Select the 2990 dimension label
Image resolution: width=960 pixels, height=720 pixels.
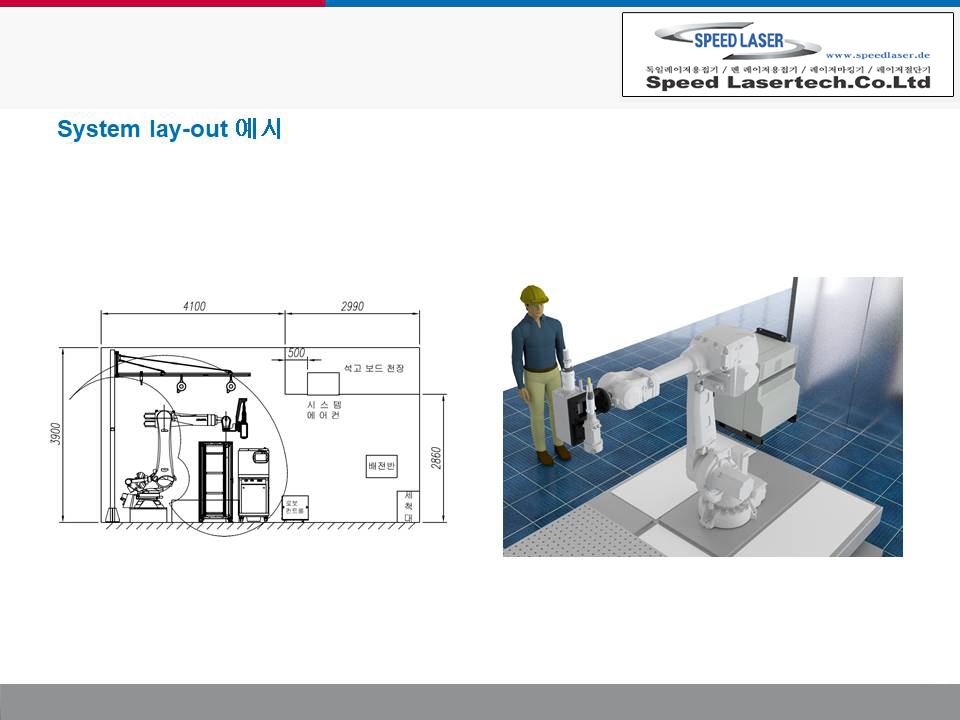point(352,306)
